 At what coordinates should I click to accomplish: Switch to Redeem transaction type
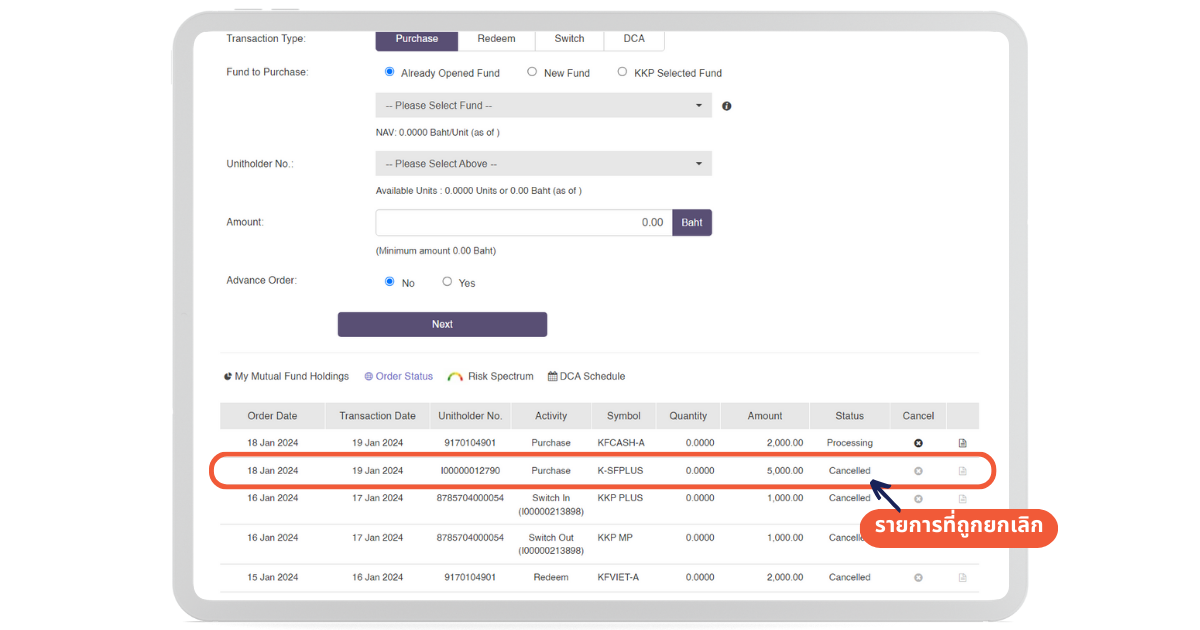pyautogui.click(x=496, y=39)
